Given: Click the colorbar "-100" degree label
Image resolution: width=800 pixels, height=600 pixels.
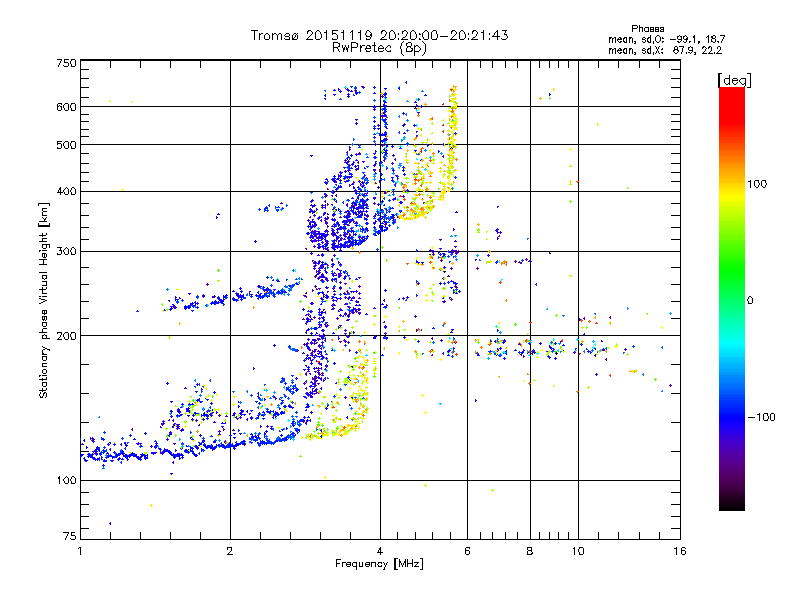Looking at the screenshot, I should pos(761,417).
